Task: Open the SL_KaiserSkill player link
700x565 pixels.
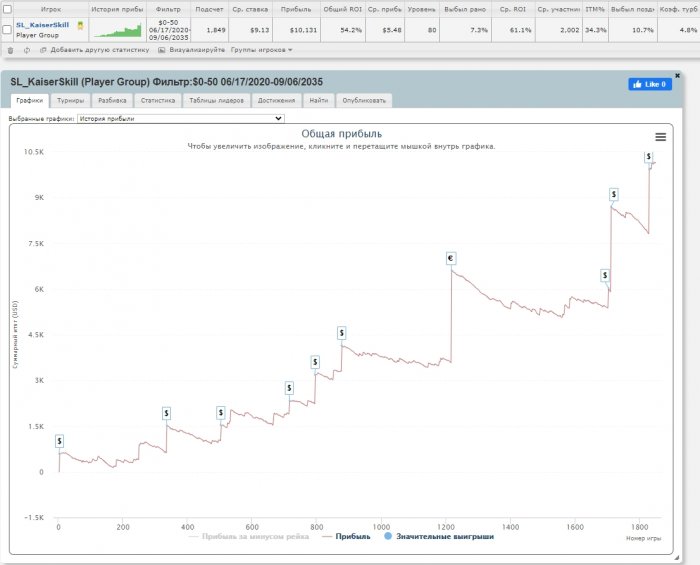Action: point(42,25)
